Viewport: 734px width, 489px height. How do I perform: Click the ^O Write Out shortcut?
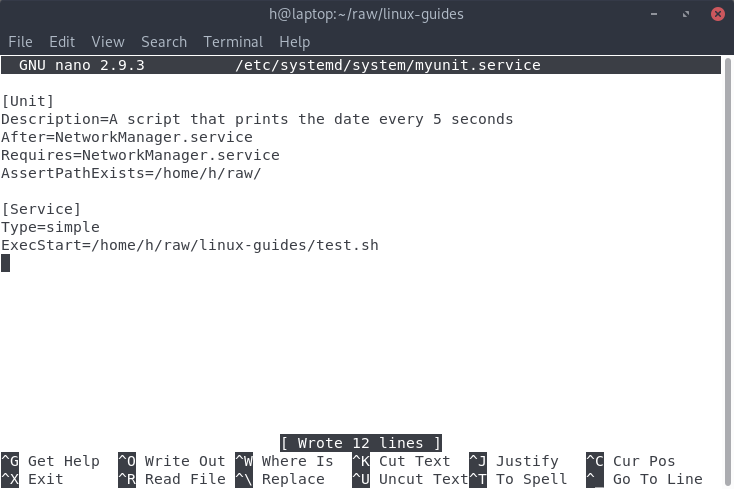(172, 461)
